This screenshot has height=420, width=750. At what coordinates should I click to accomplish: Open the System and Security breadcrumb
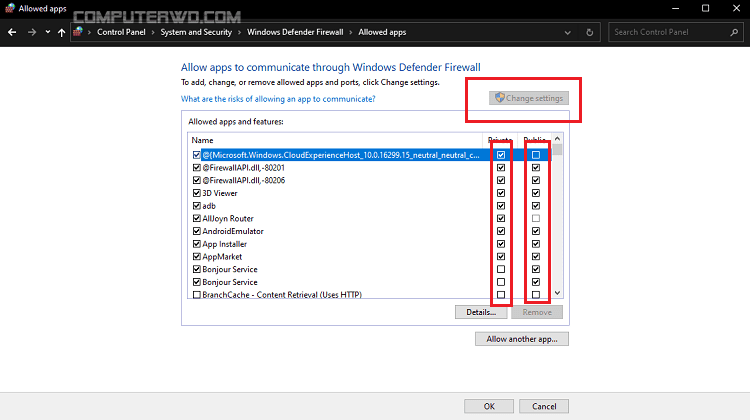coord(196,32)
